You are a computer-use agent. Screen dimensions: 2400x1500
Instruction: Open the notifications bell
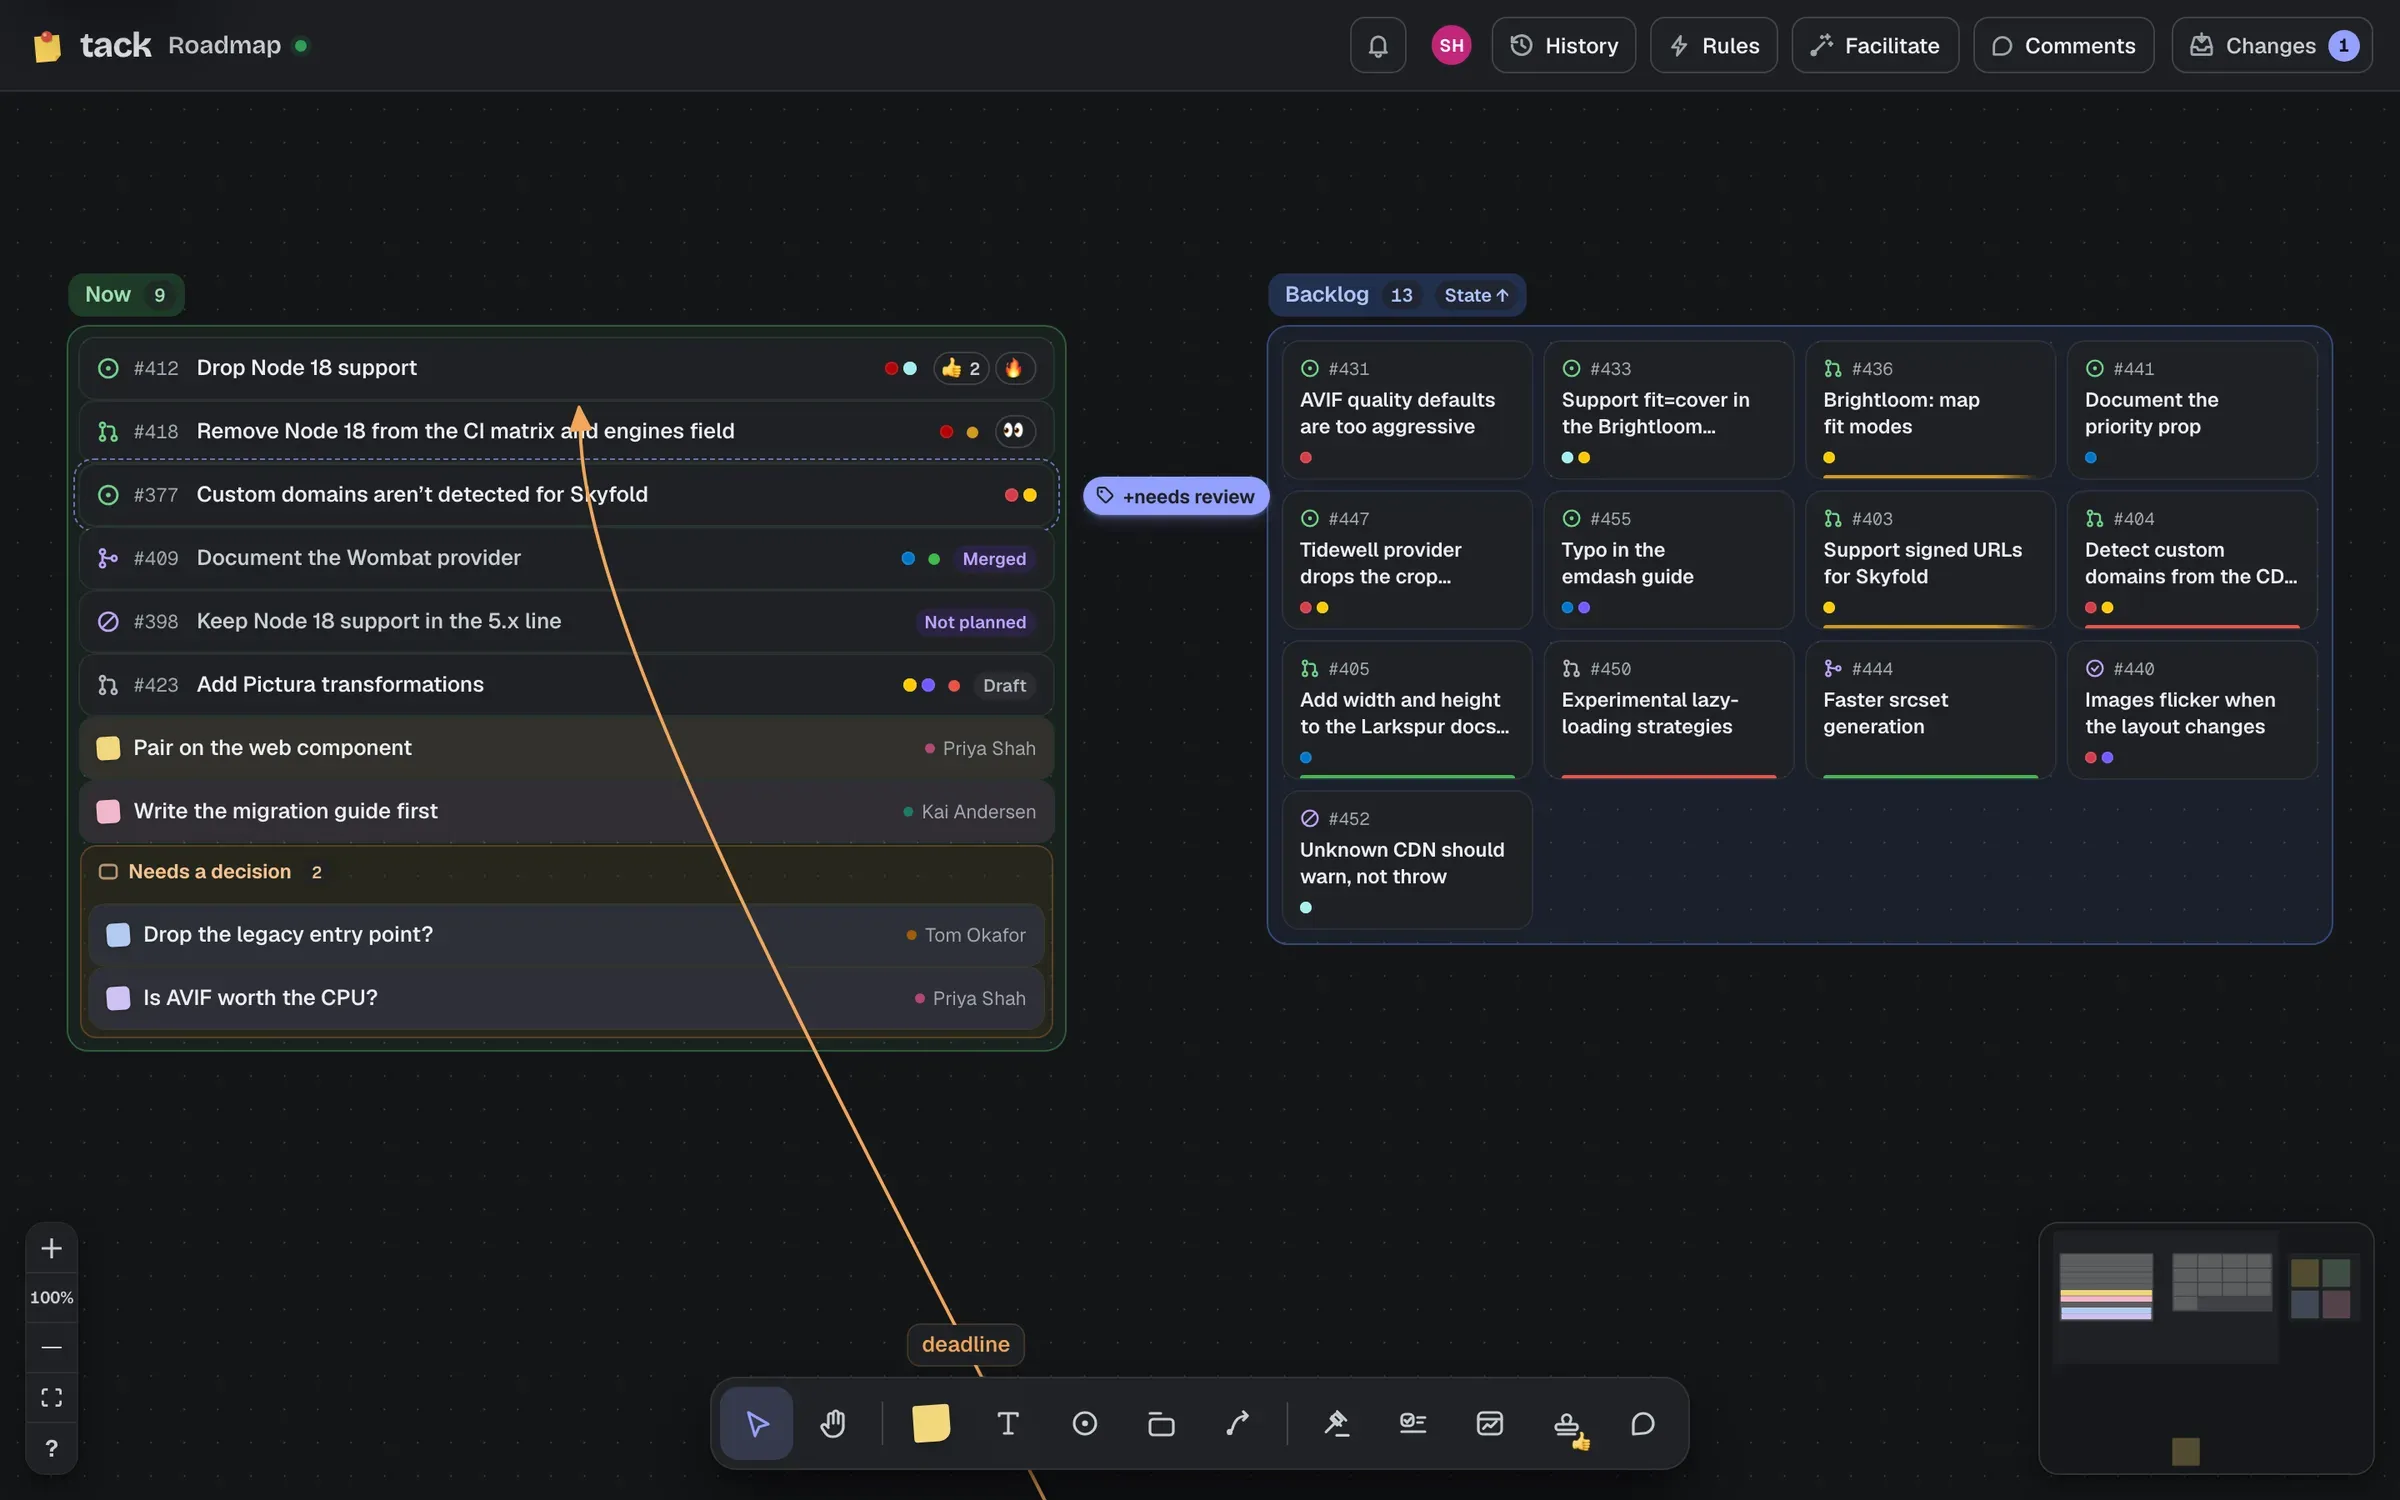pos(1378,45)
